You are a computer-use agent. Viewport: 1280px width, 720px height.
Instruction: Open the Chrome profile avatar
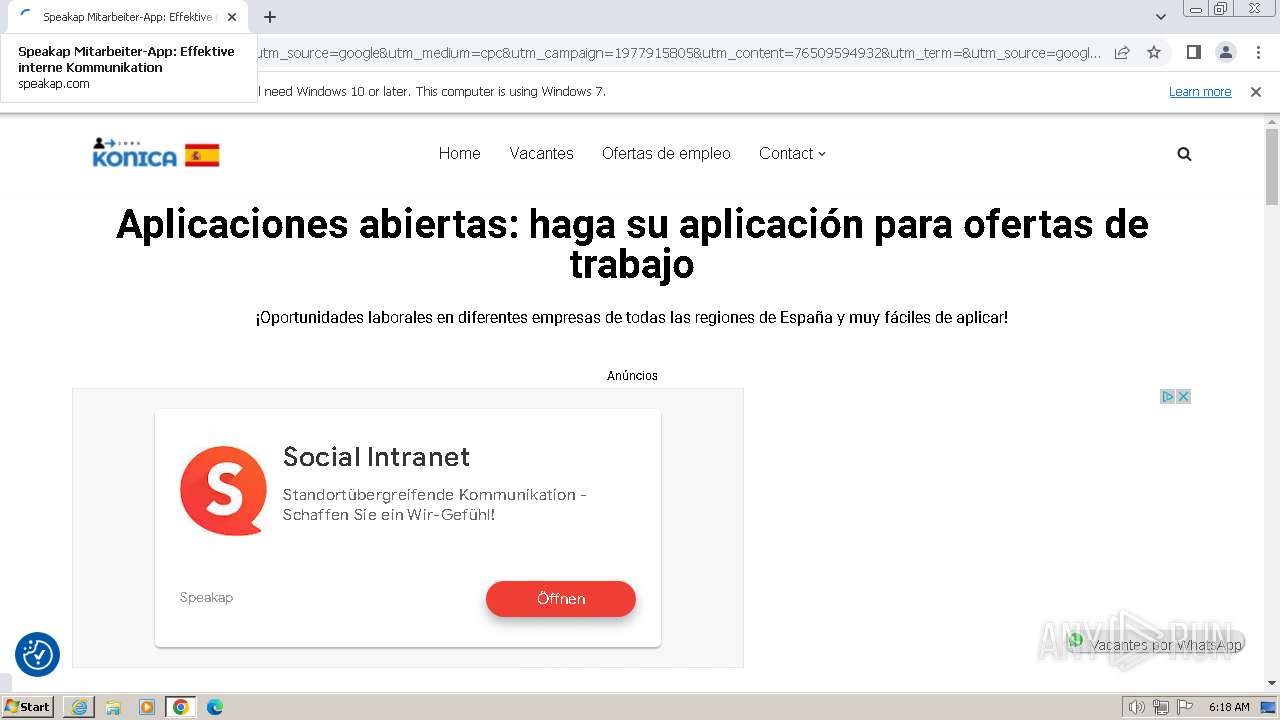pyautogui.click(x=1225, y=52)
